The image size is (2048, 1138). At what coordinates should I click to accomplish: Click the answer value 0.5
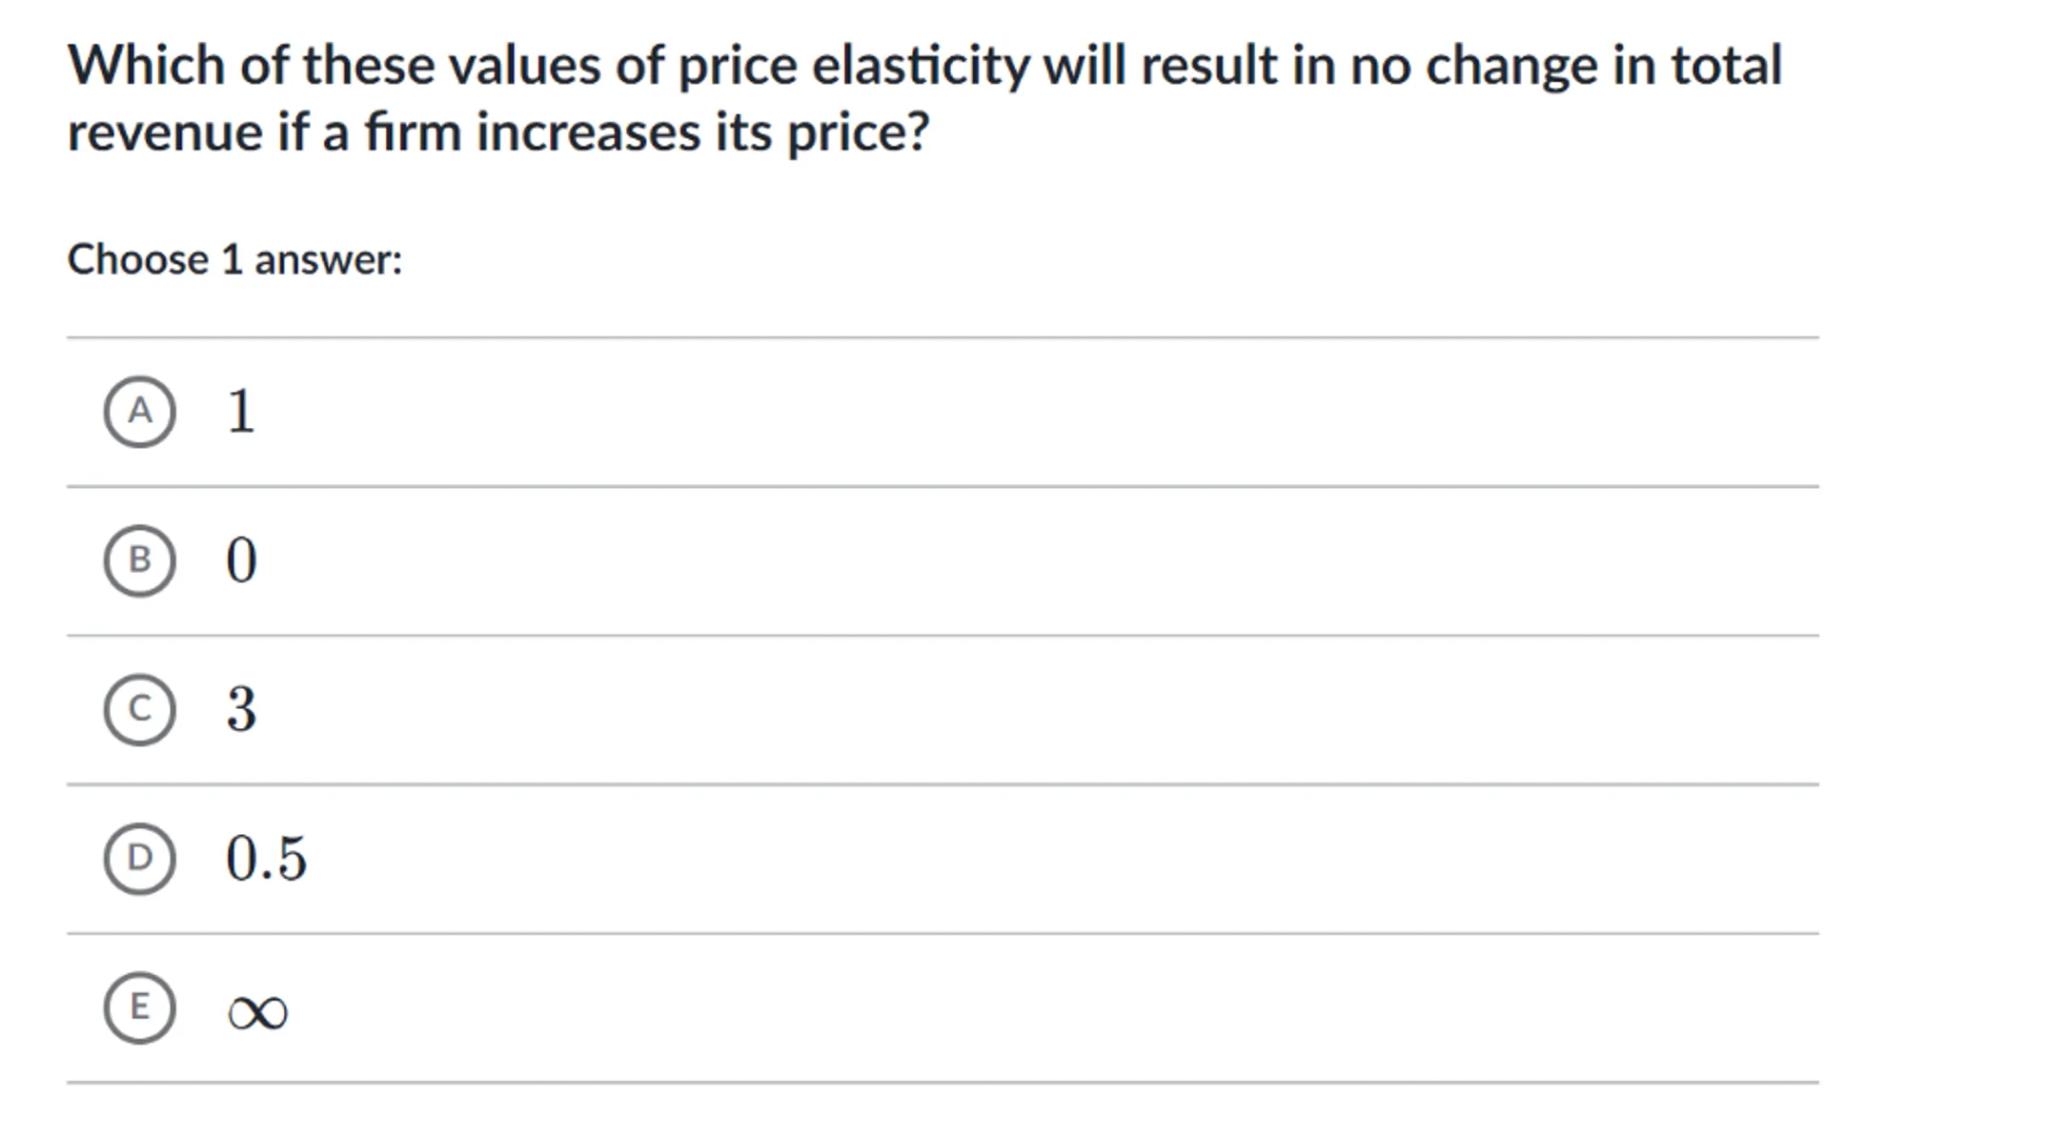point(266,858)
